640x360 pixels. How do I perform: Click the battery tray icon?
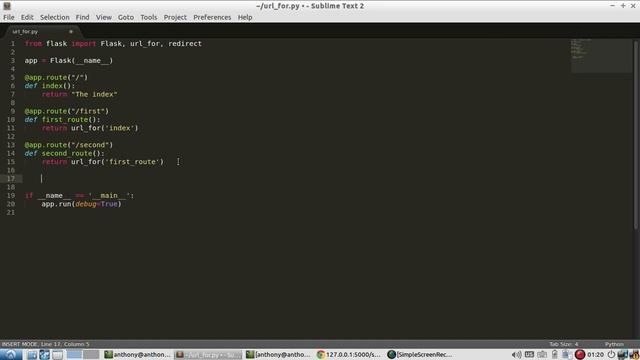pos(555,354)
